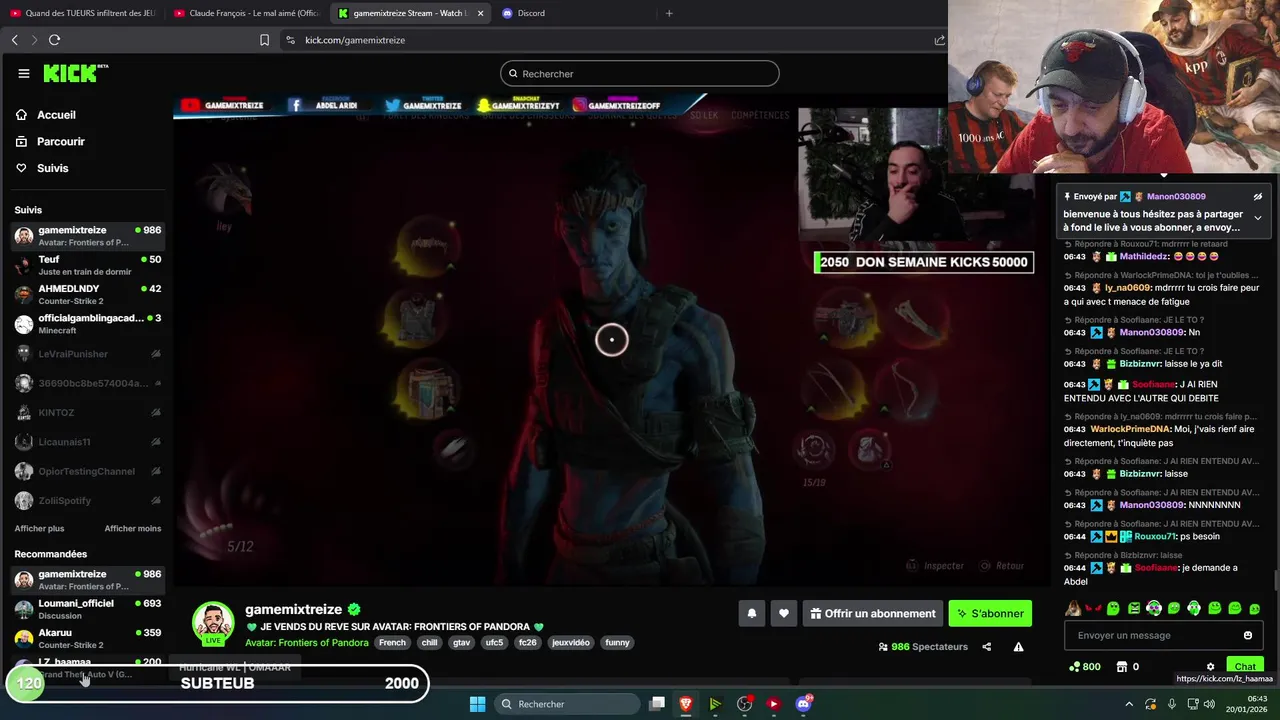
Task: Open the emoji picker in chat input
Action: pos(1248,635)
